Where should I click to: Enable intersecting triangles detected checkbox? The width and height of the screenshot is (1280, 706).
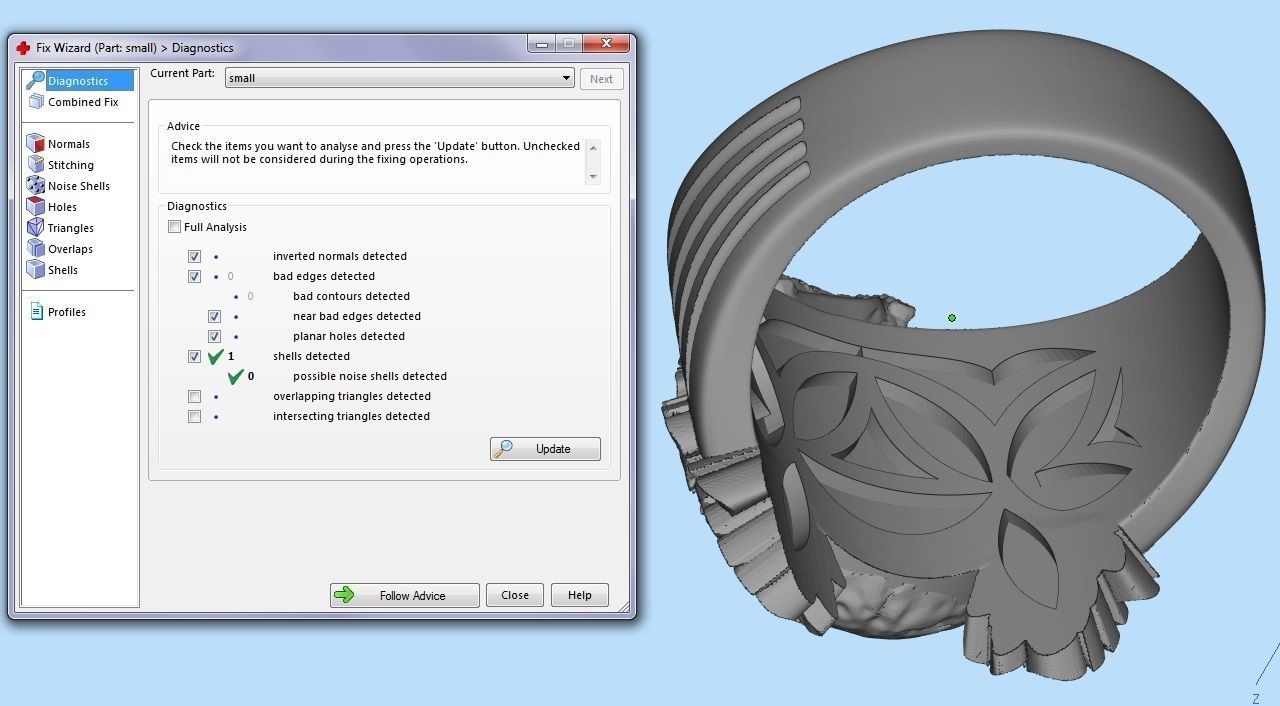pyautogui.click(x=194, y=416)
